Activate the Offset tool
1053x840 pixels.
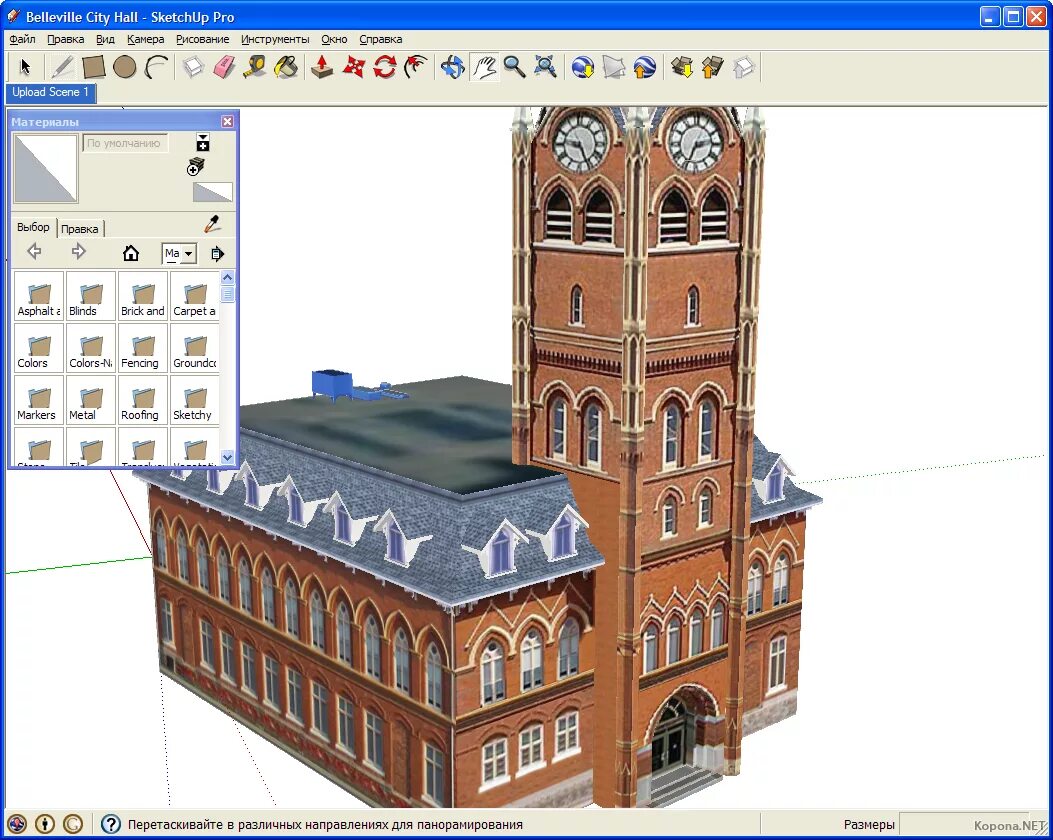tap(416, 67)
